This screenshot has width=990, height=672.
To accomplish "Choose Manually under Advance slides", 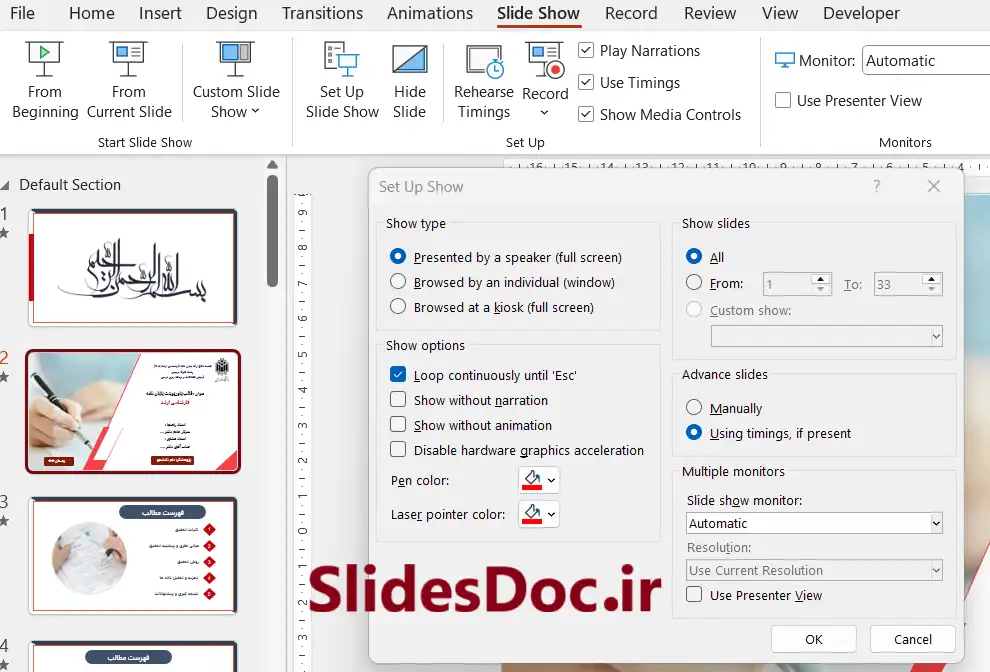I will point(694,408).
